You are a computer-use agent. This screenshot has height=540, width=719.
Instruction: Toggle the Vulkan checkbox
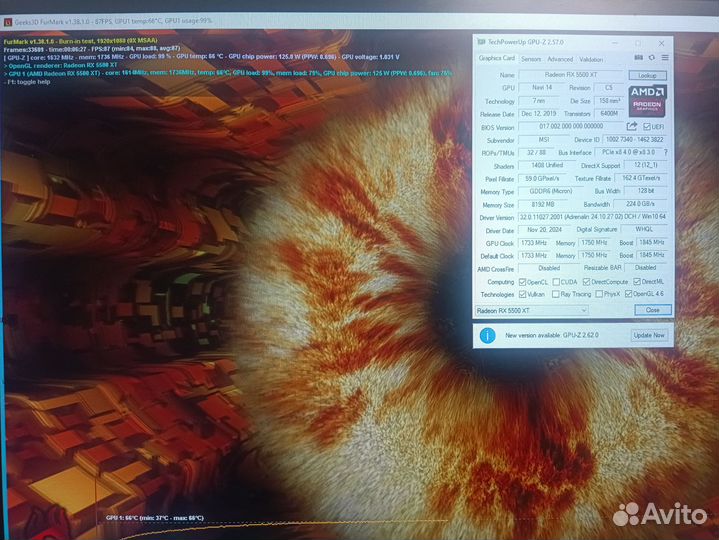pos(522,294)
